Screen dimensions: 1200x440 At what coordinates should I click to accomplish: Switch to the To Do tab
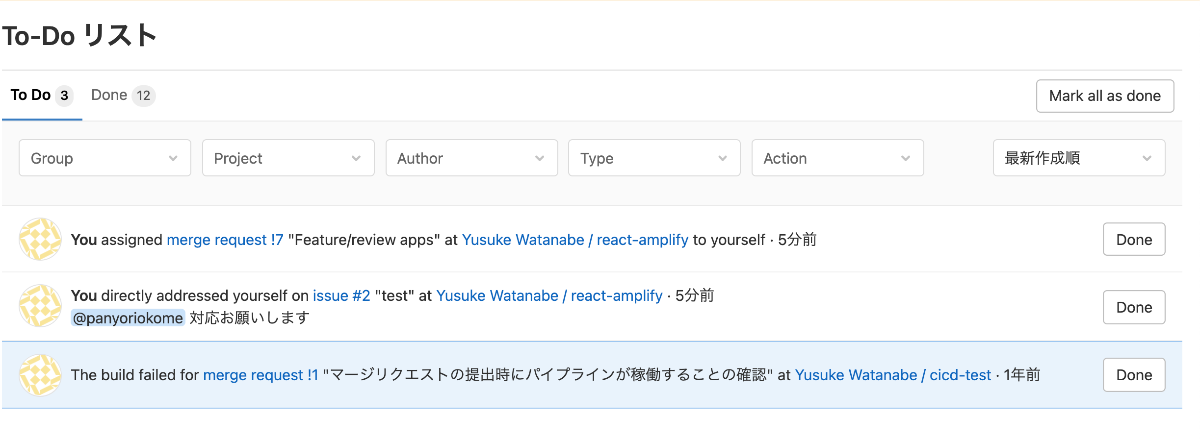coord(41,96)
